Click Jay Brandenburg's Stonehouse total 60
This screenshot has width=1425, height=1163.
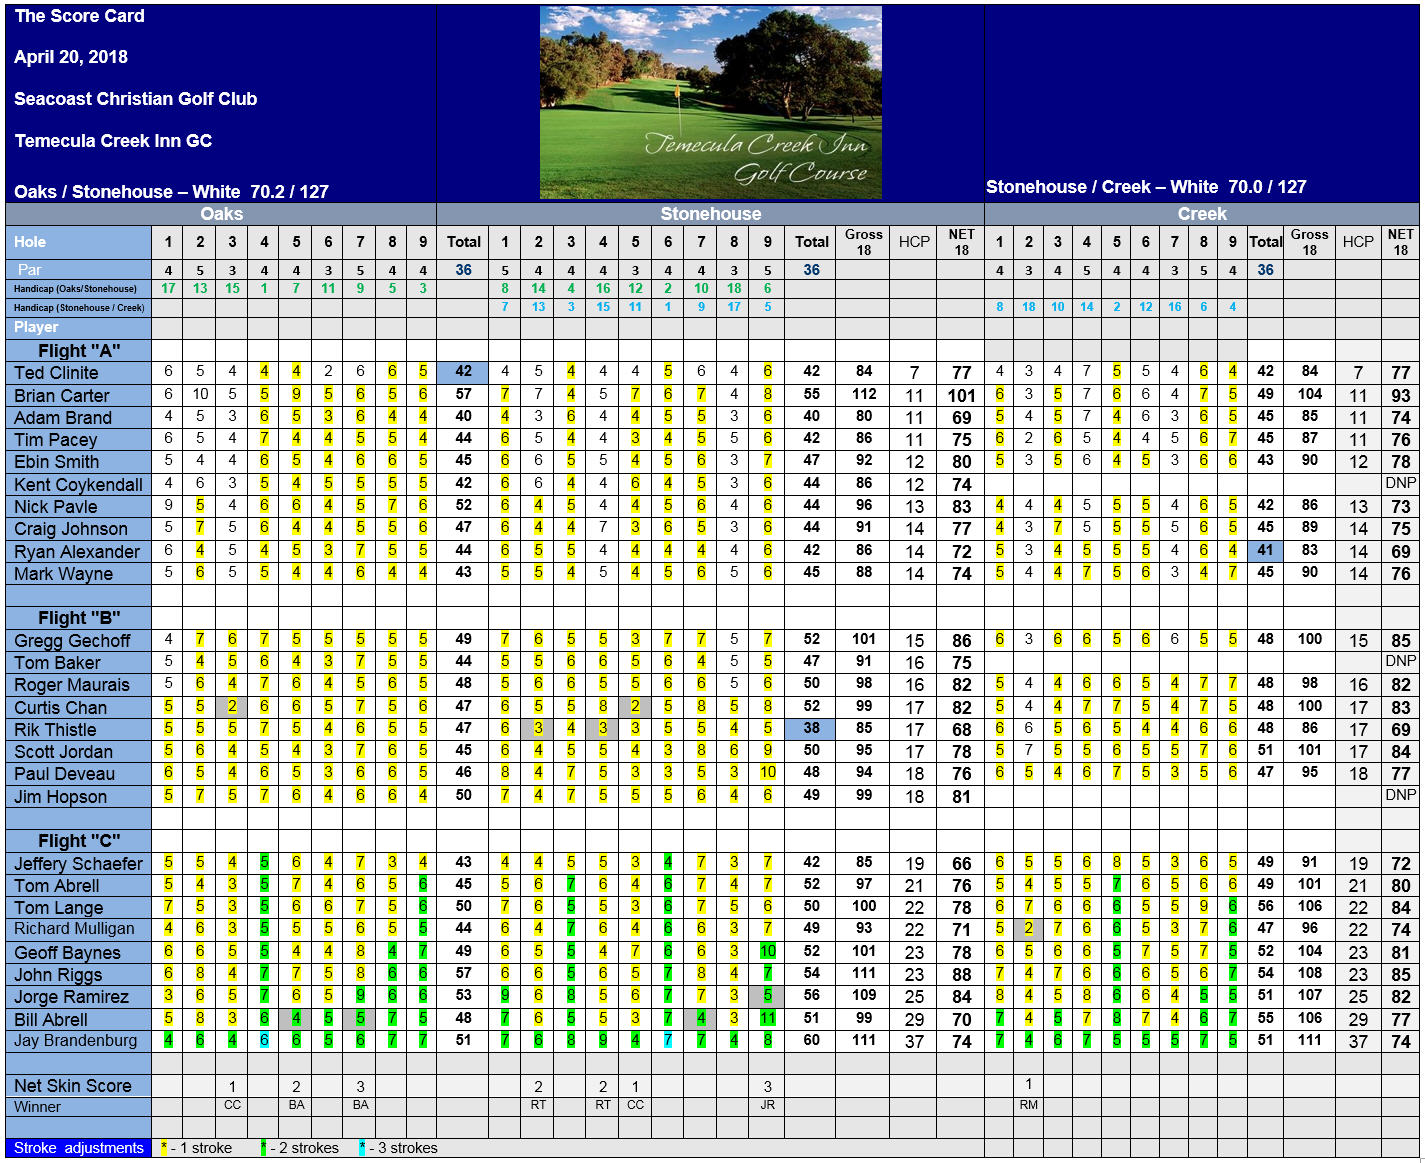[x=811, y=1040]
